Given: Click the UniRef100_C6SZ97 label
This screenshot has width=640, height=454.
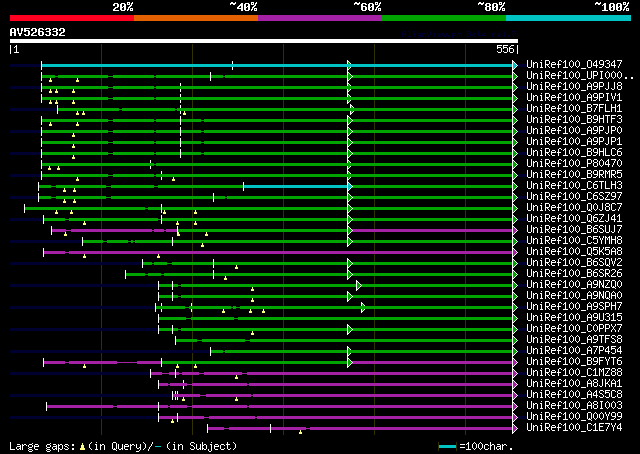Looking at the screenshot, I should coord(574,196).
